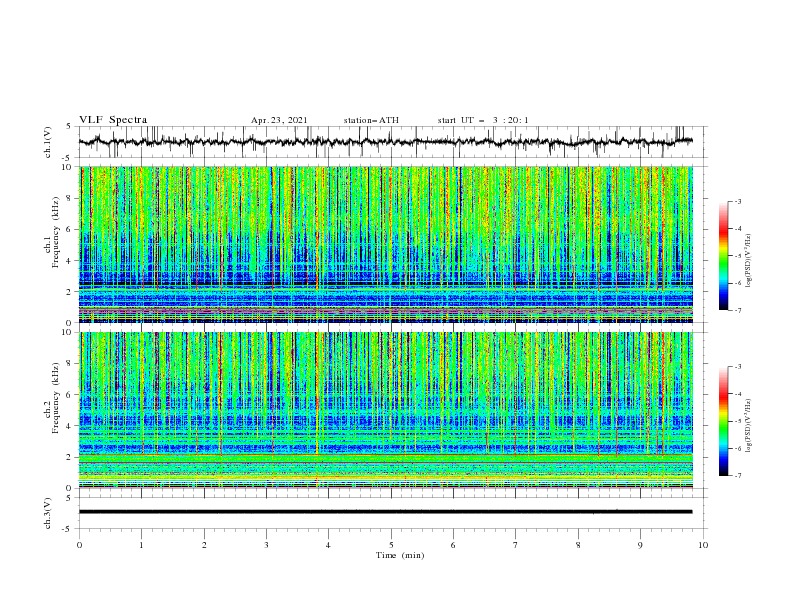Viewport: 792px width, 612px height.
Task: Click the time axis tick label '10'
Action: click(x=703, y=545)
